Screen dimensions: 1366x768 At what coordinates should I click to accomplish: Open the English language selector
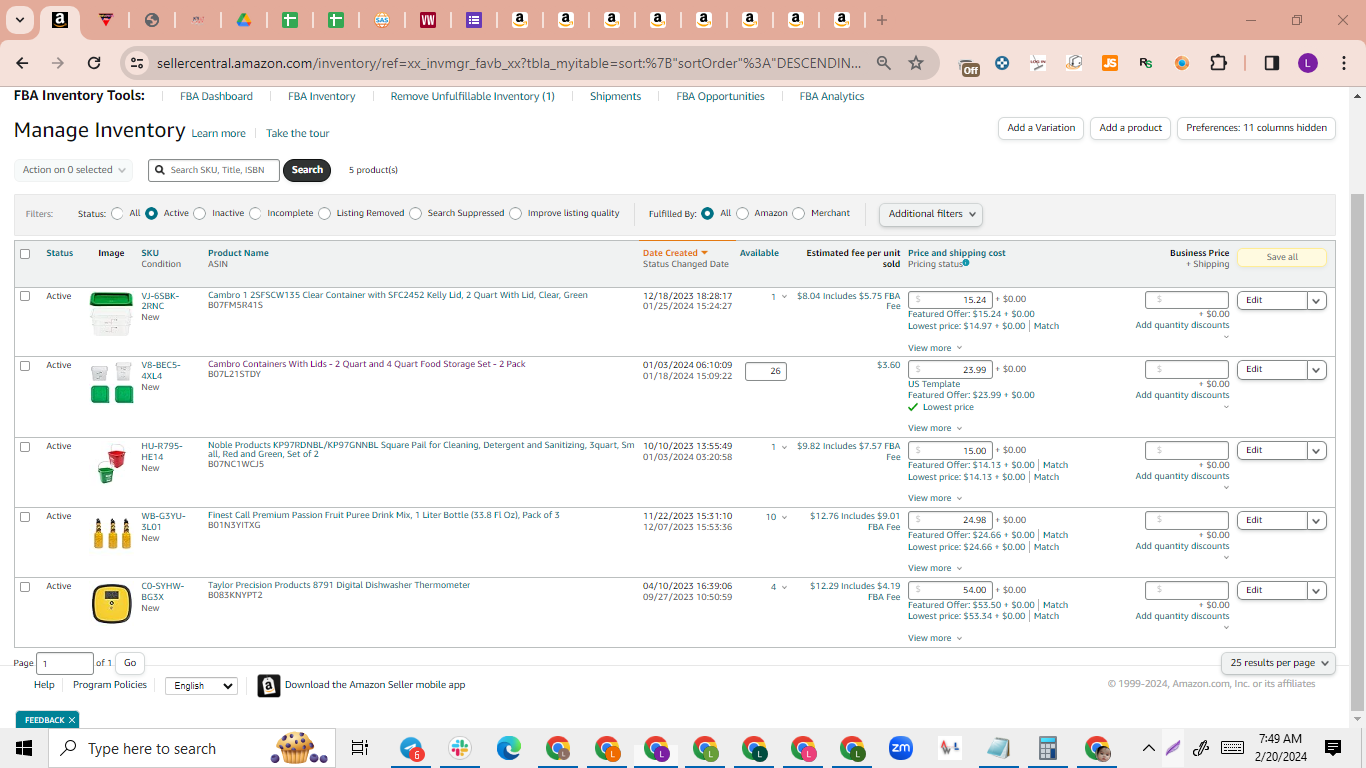click(201, 686)
